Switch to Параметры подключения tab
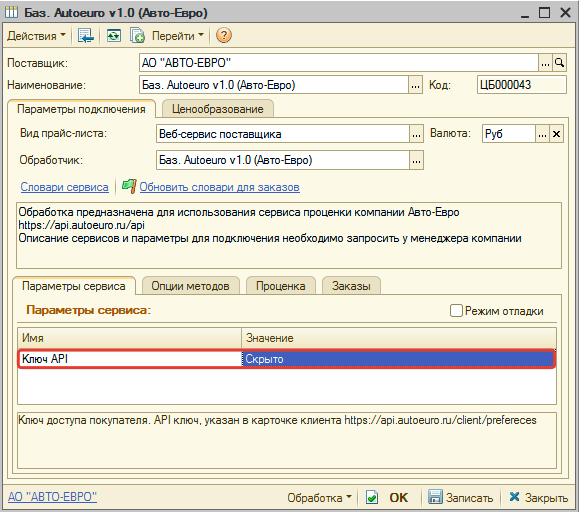This screenshot has width=579, height=512. pyautogui.click(x=81, y=109)
